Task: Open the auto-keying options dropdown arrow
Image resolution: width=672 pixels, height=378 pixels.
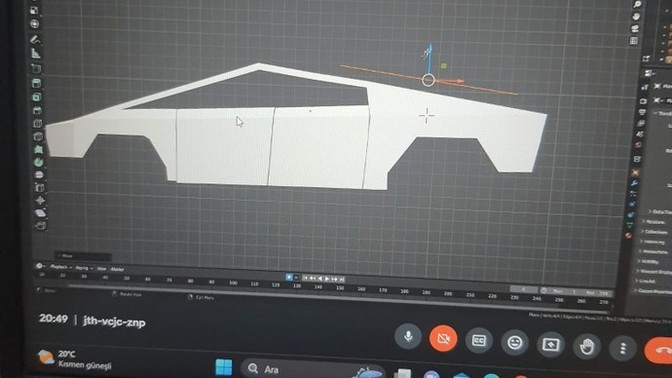Action: click(296, 278)
